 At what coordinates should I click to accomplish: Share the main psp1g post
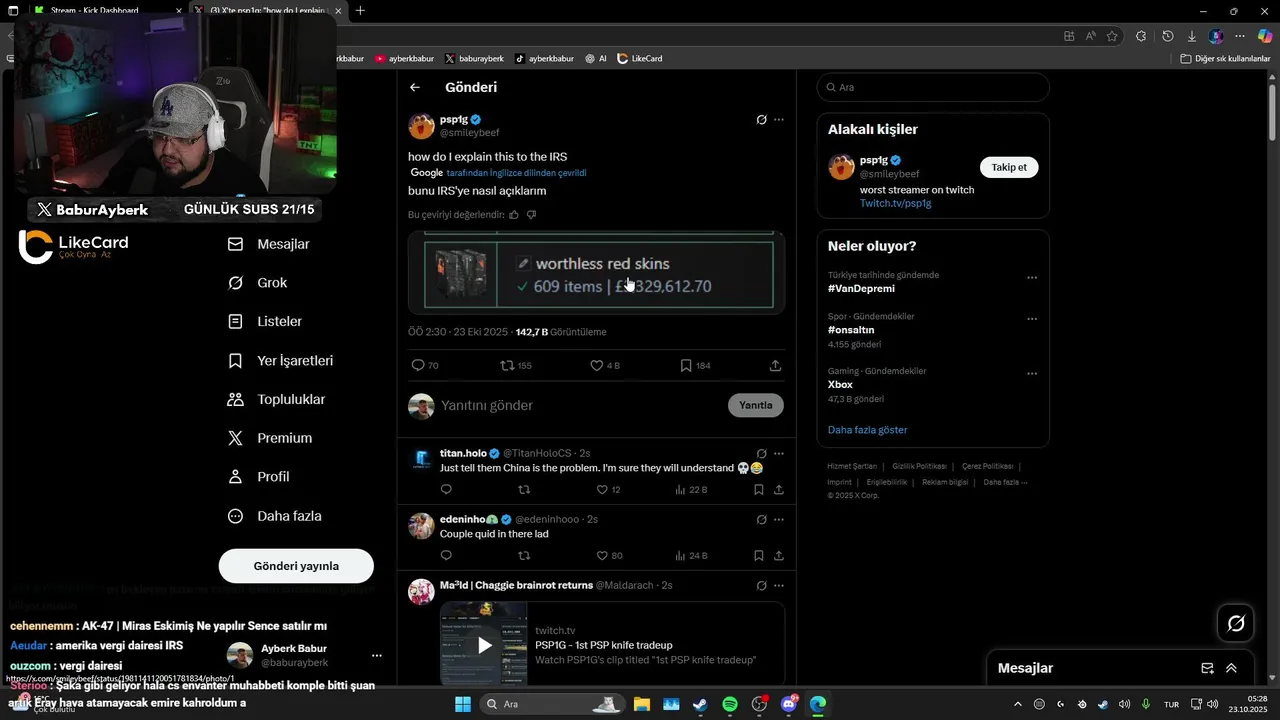[775, 366]
